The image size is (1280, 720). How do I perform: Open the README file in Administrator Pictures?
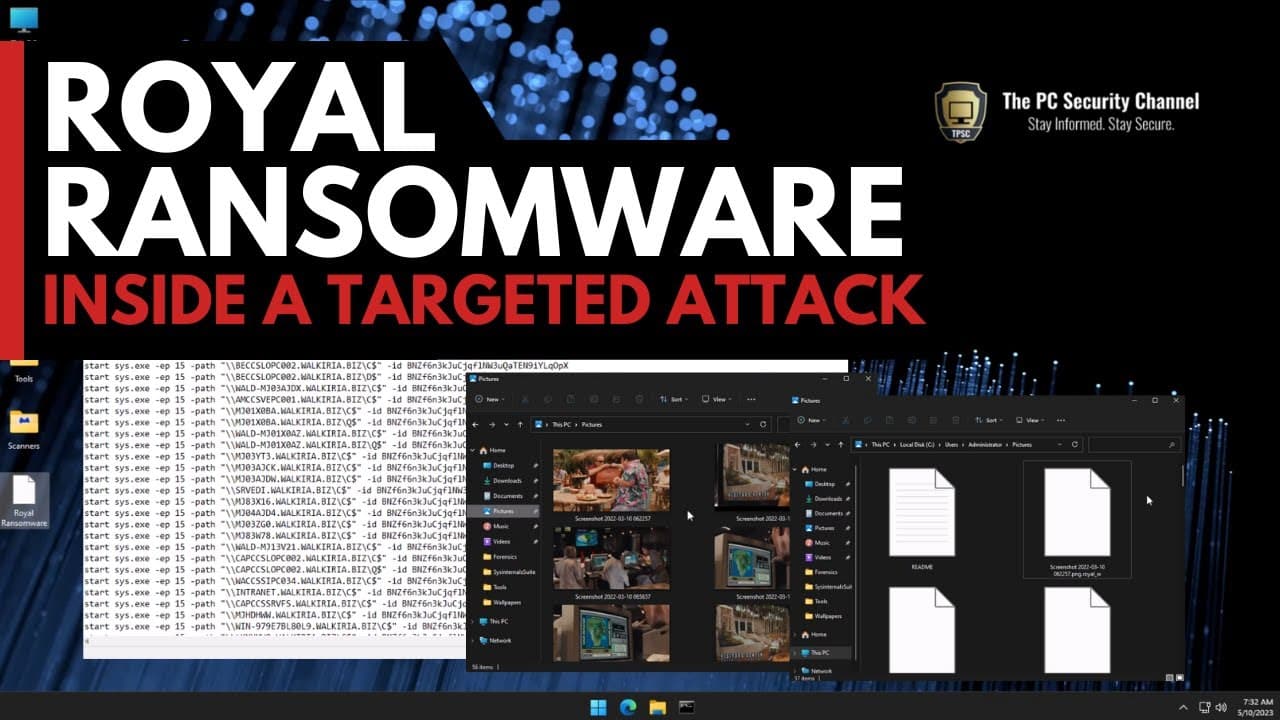922,519
